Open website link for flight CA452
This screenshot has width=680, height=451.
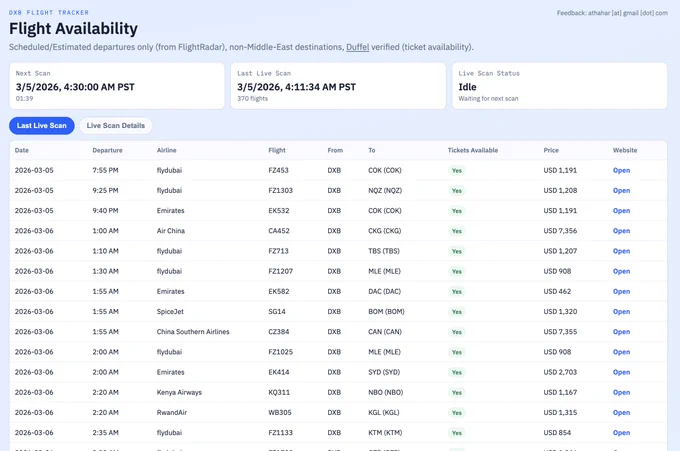point(621,231)
